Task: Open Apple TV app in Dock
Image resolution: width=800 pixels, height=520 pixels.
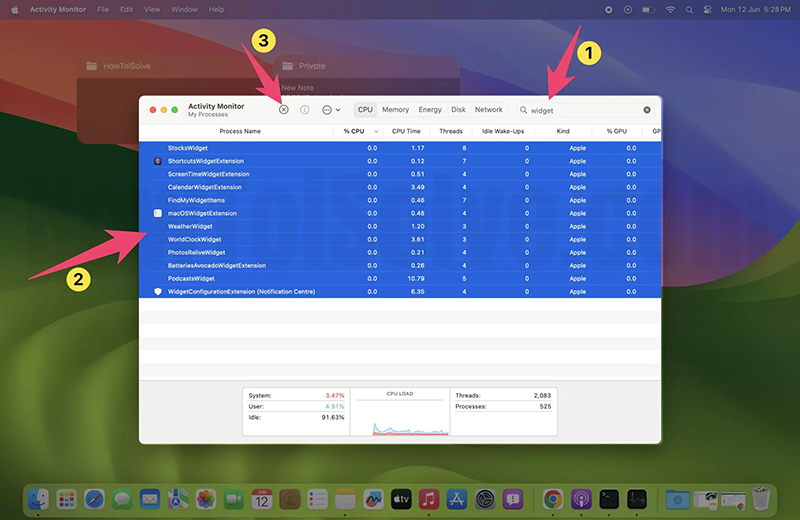Action: pos(401,499)
